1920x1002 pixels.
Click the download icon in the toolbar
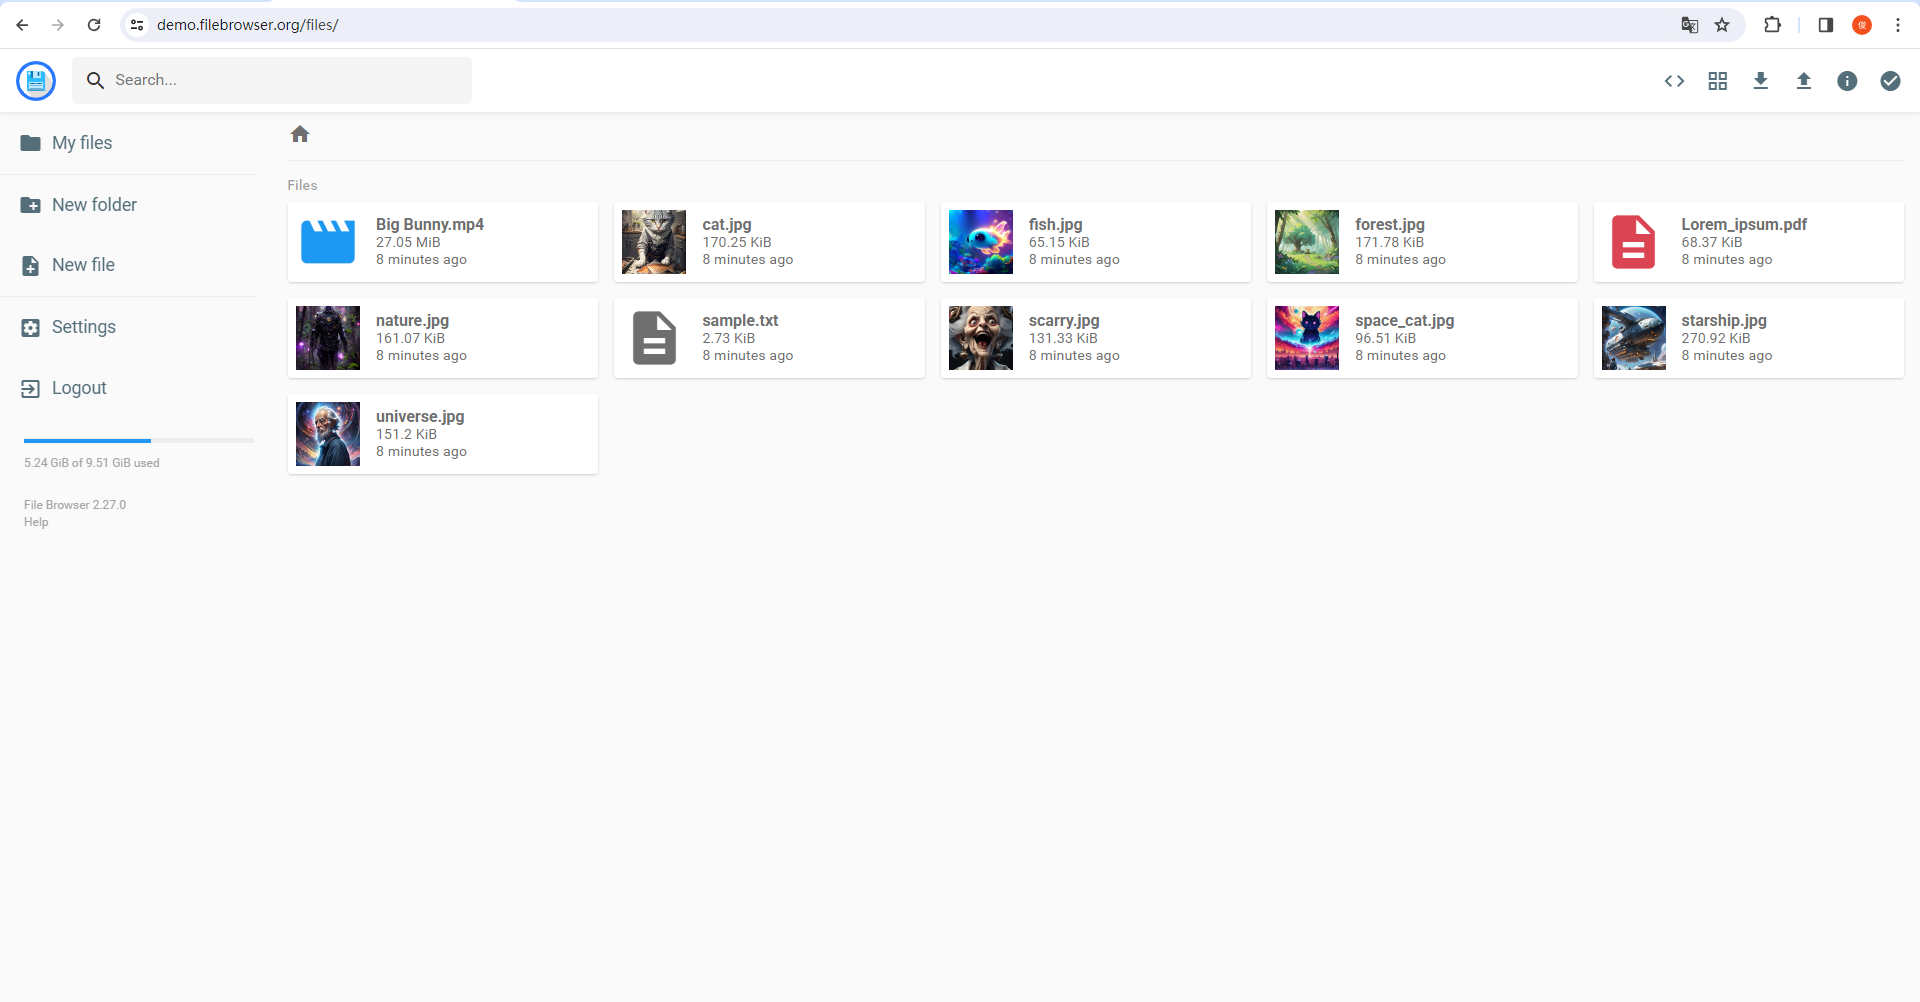click(1761, 81)
